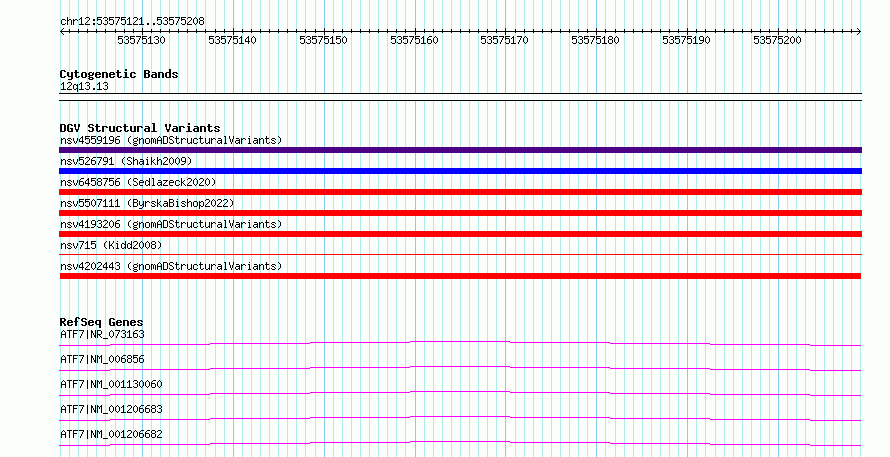Screen dimensions: 890x457
Task: Click ruler position 53575140
Action: (x=232, y=40)
